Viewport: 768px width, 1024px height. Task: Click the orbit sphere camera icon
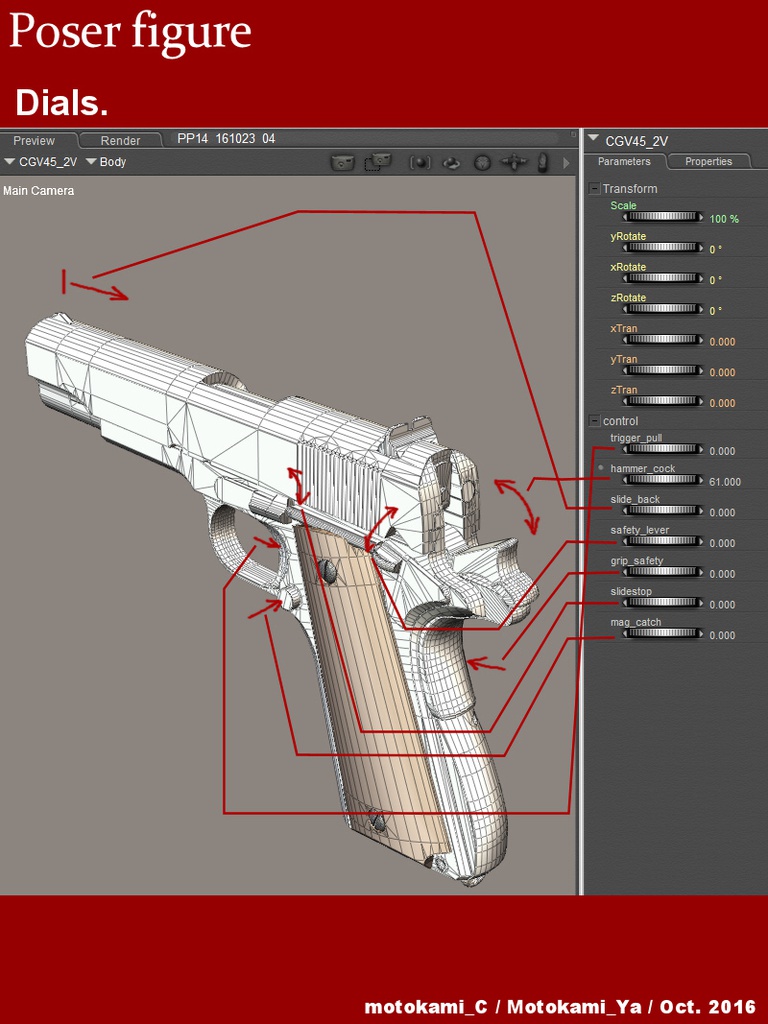coord(451,163)
